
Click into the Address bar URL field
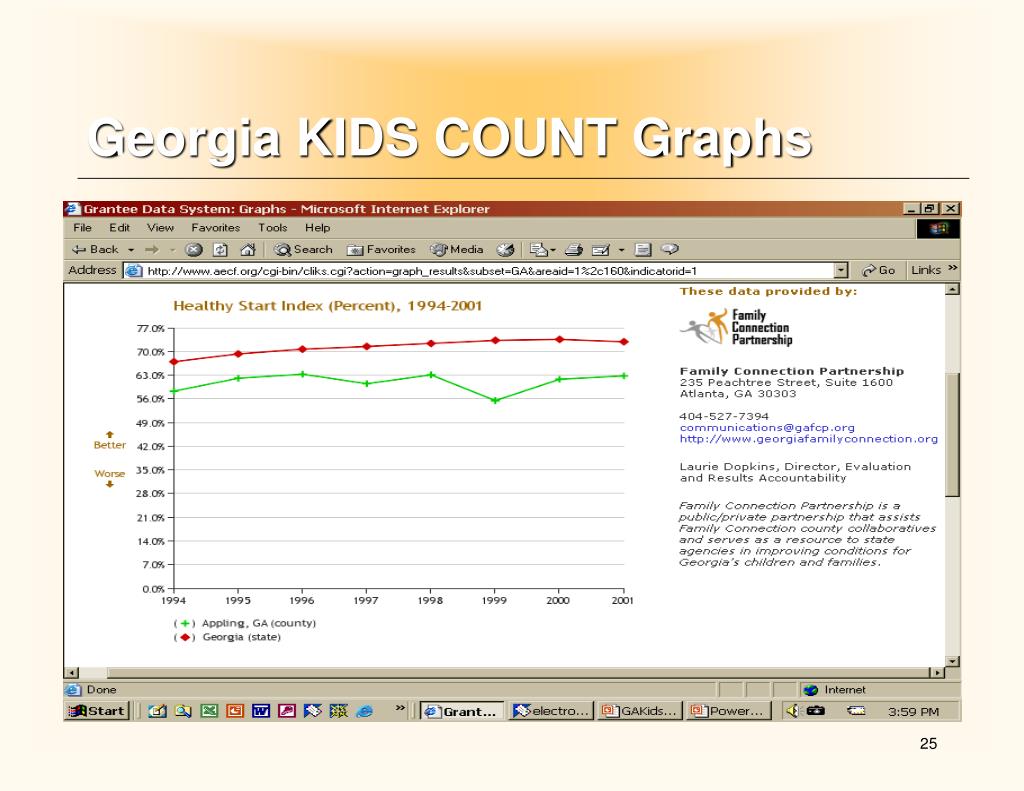pos(480,270)
